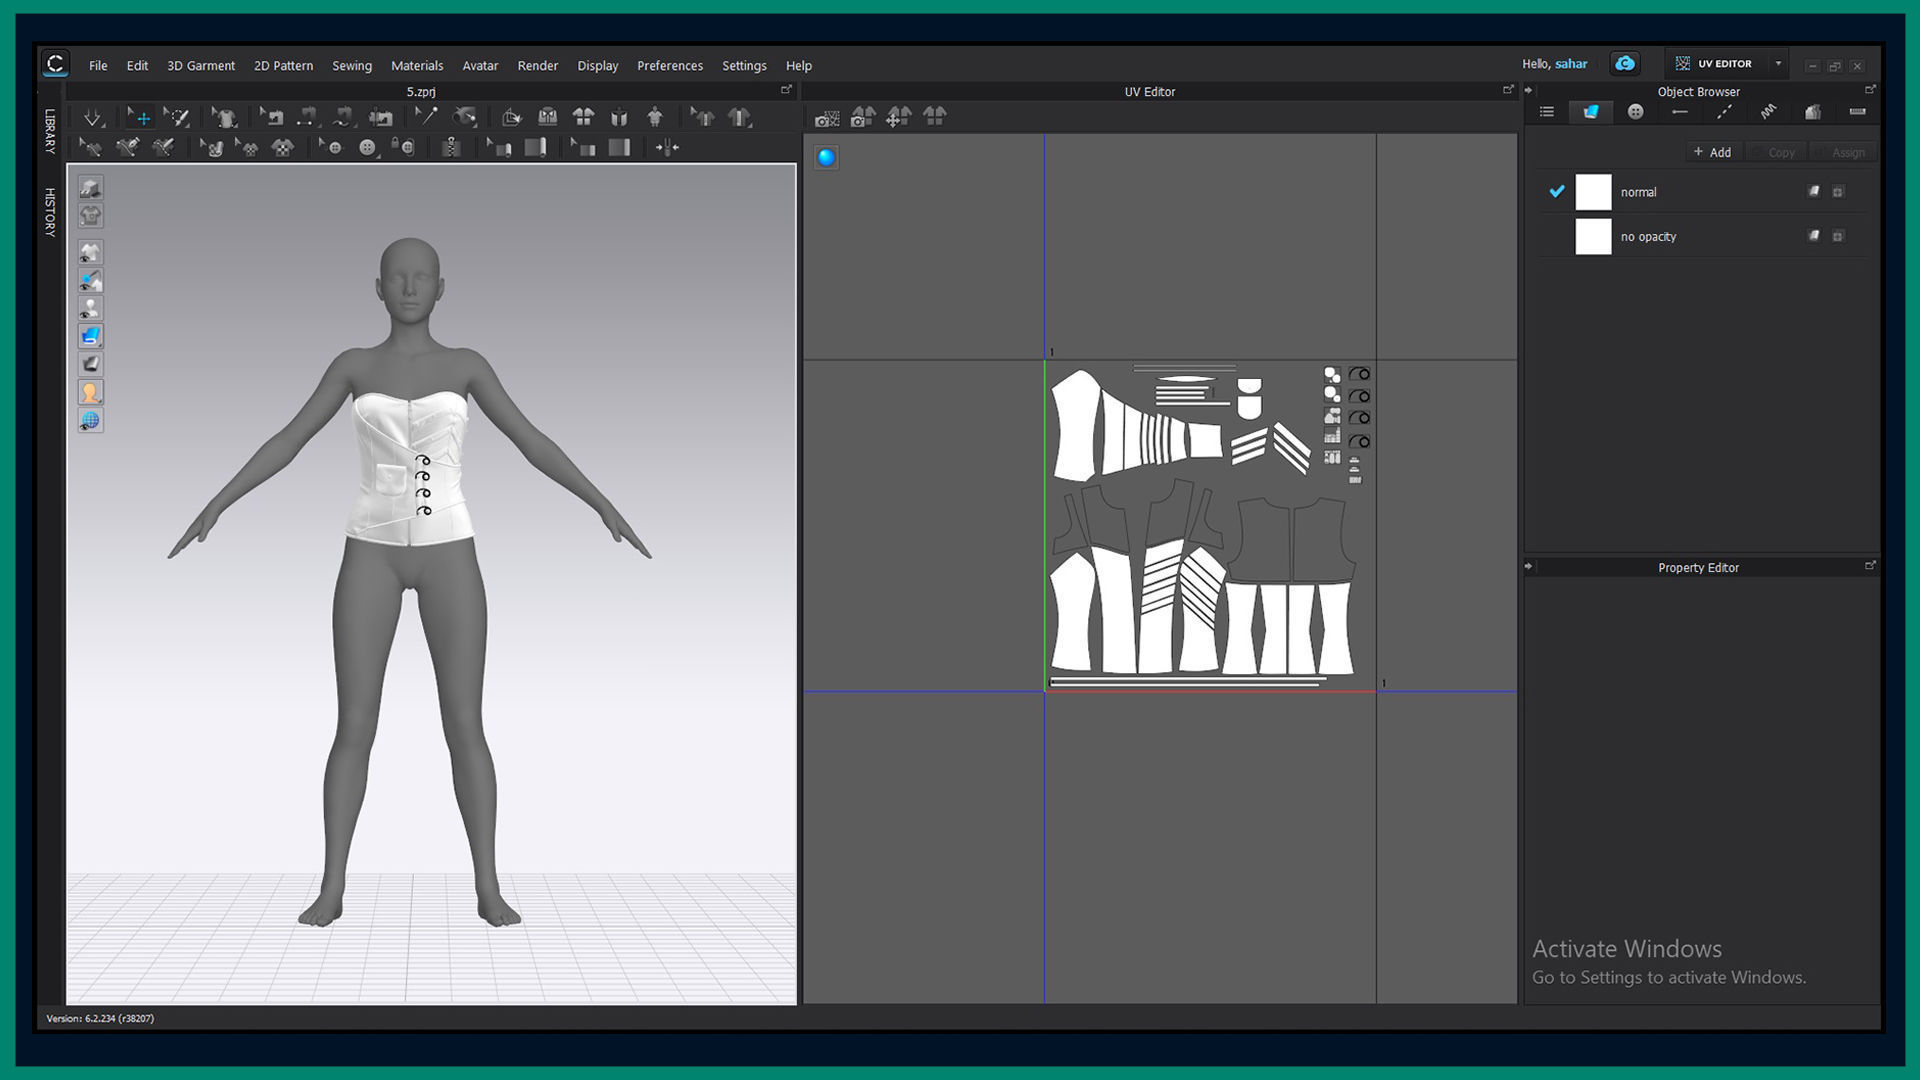Screen dimensions: 1920x1080
Task: Select the Button tool icon
Action: 367,148
